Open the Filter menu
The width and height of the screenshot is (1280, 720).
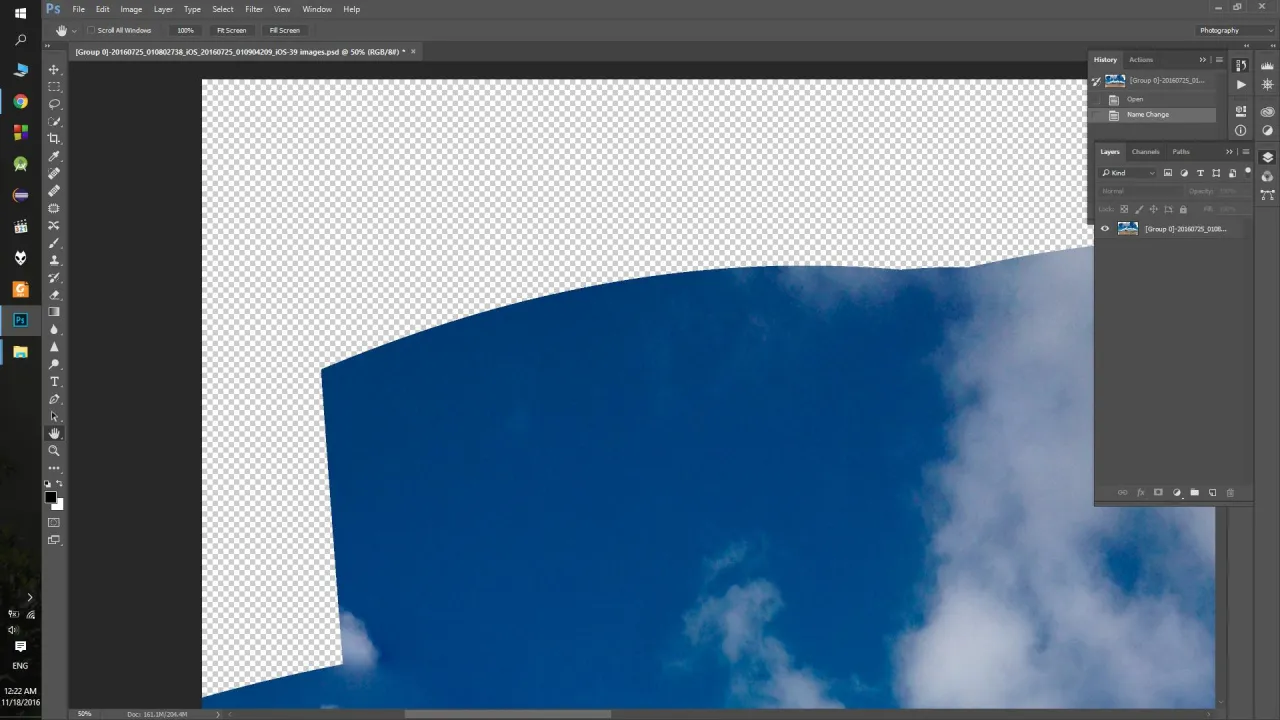point(253,9)
